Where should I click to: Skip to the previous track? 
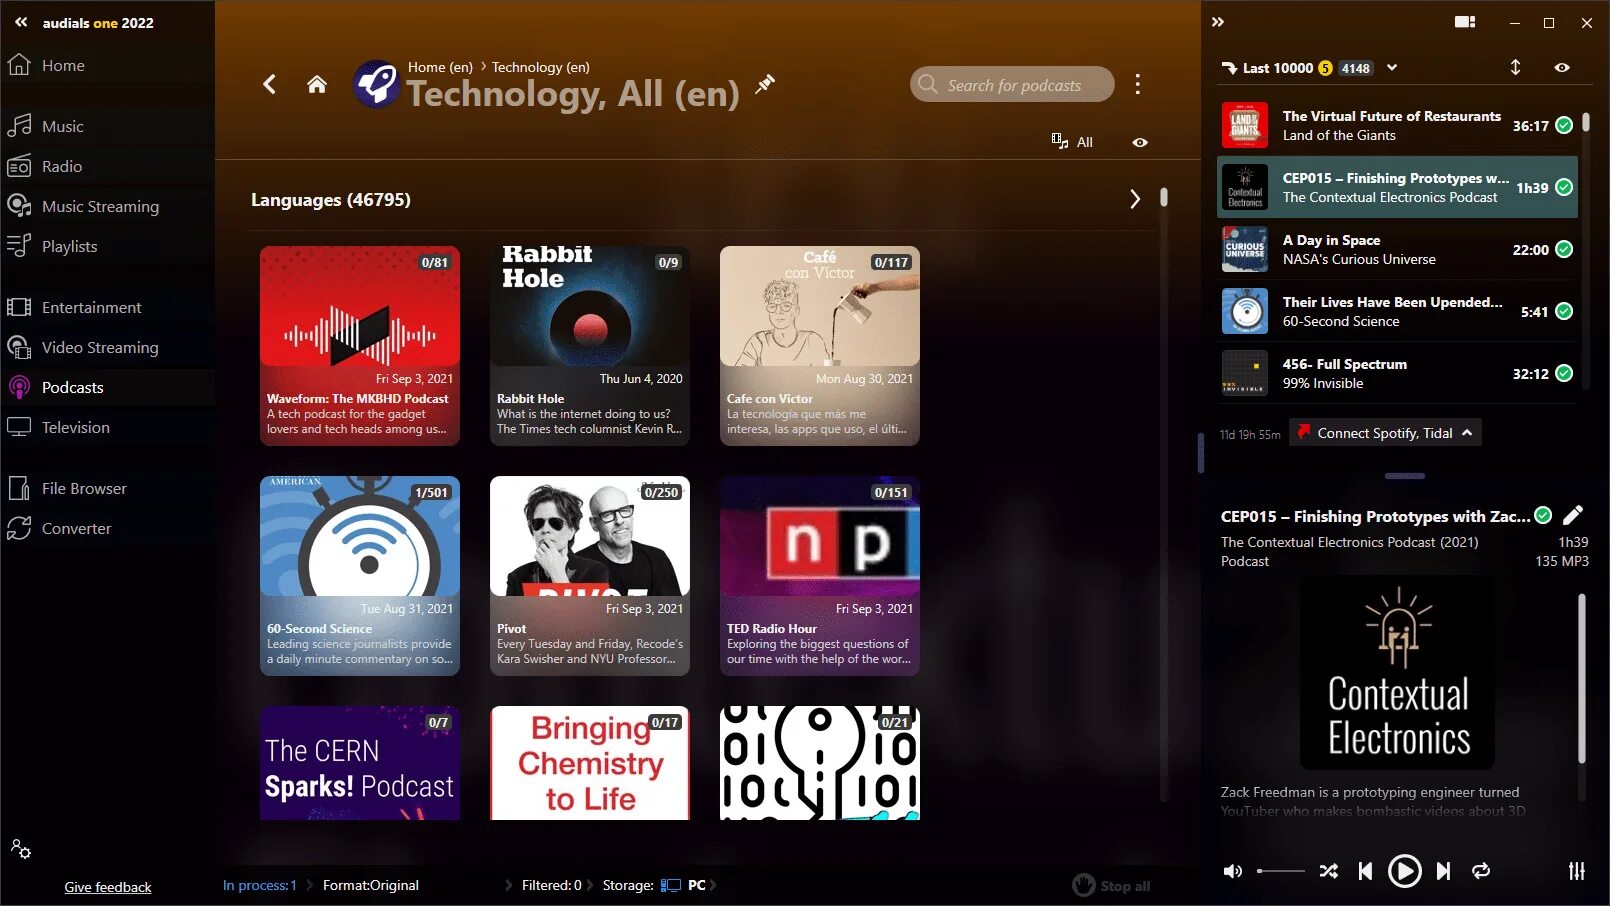(1365, 871)
